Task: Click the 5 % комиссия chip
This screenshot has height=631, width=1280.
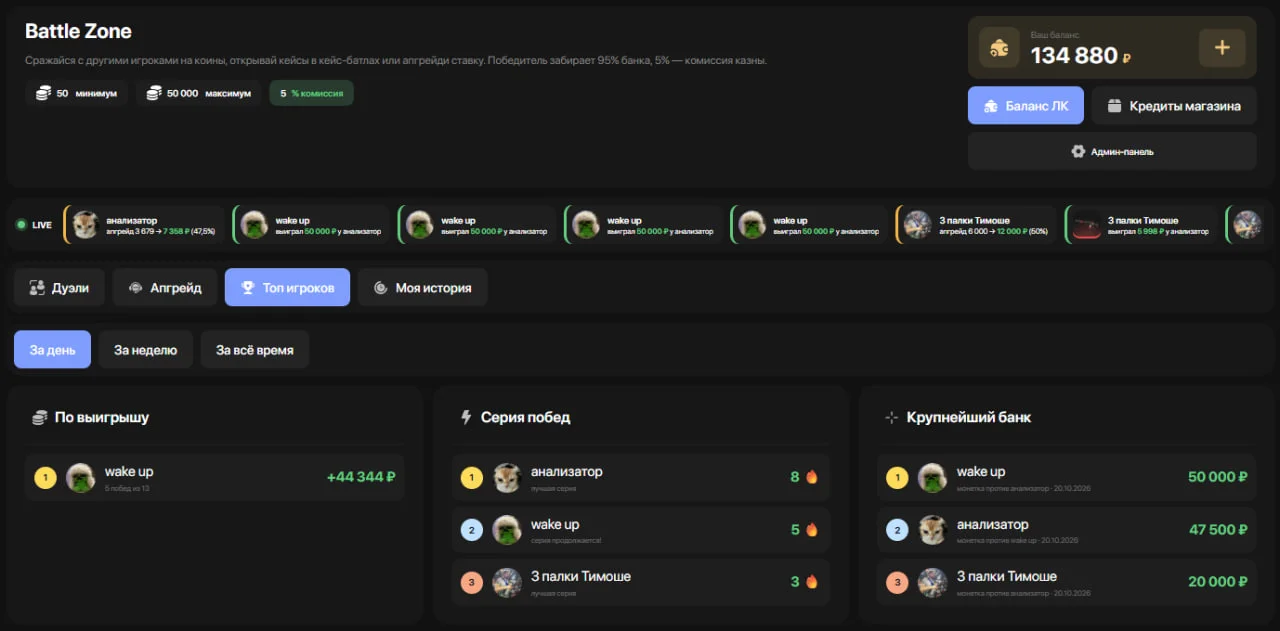Action: click(311, 93)
